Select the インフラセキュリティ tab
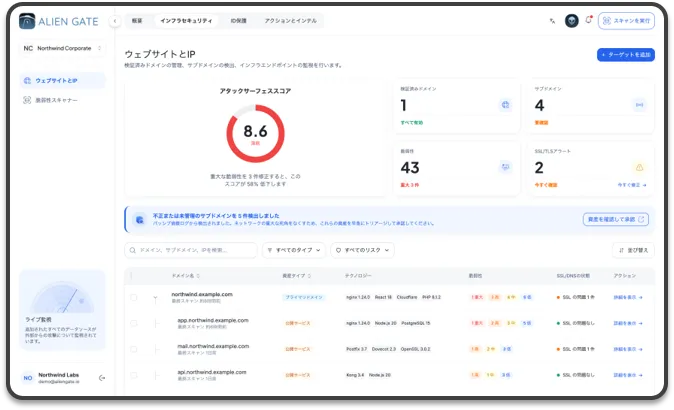The height and width of the screenshot is (410, 674). pyautogui.click(x=186, y=21)
